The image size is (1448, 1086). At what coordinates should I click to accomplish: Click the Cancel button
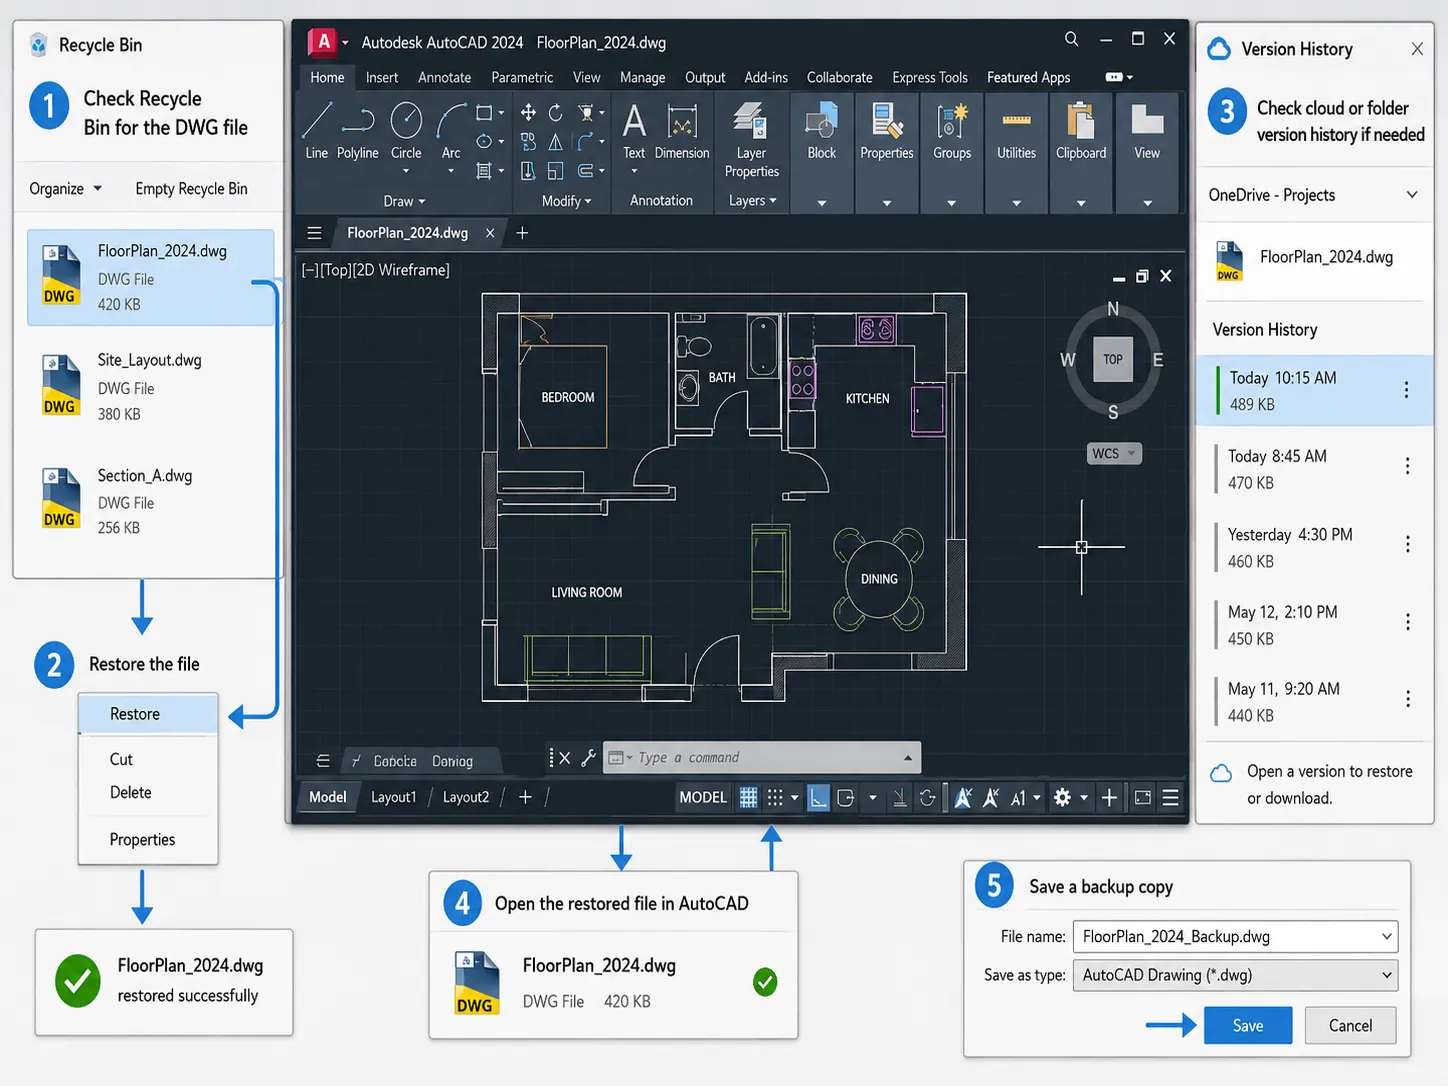tap(1350, 1025)
